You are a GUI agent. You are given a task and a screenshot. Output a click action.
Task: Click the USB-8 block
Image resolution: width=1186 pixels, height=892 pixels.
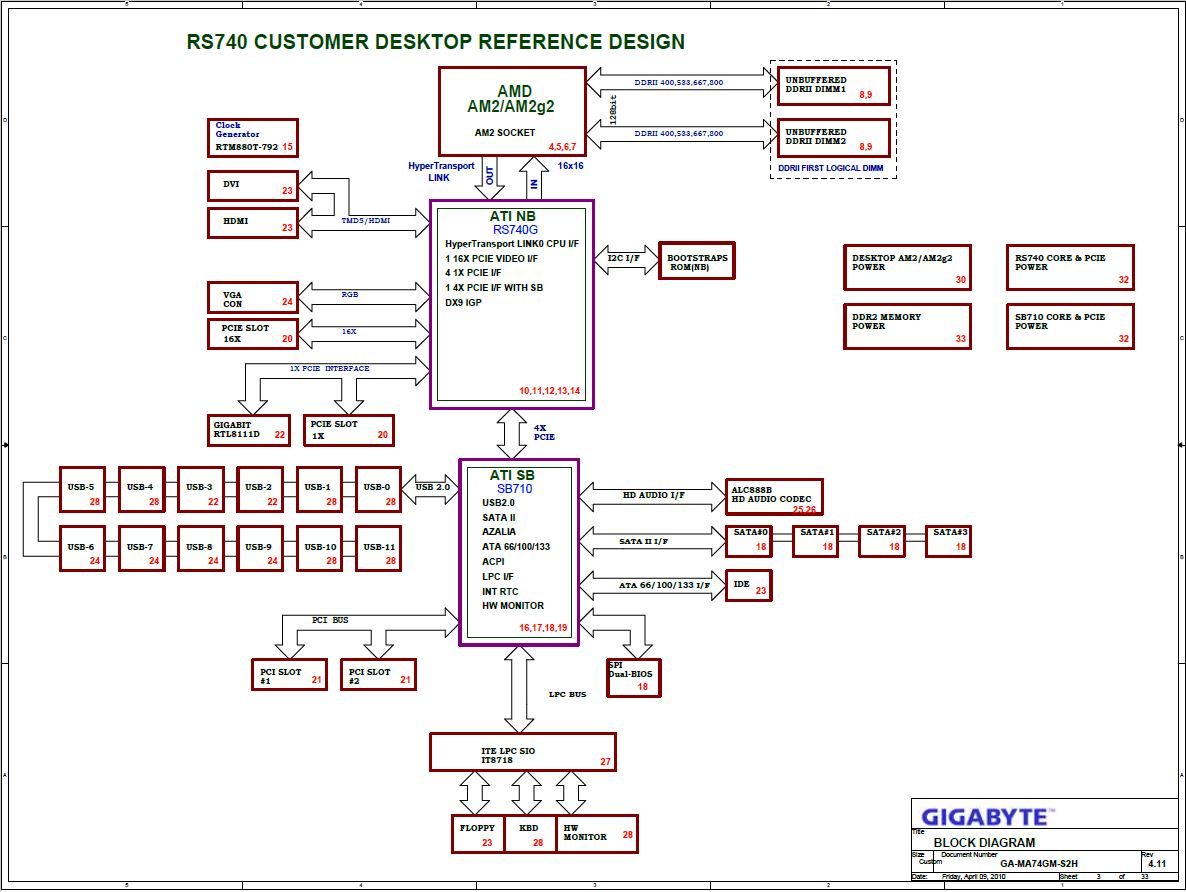click(200, 549)
